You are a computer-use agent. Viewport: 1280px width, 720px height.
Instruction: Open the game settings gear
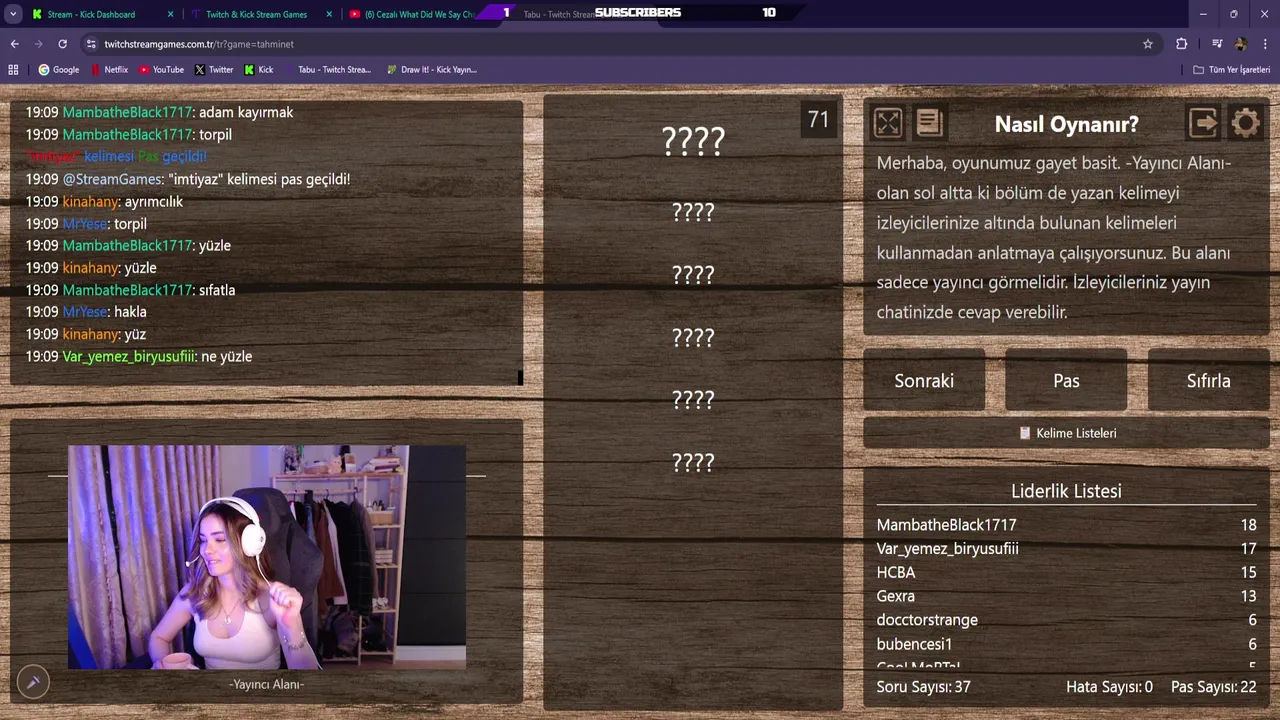tap(1245, 123)
